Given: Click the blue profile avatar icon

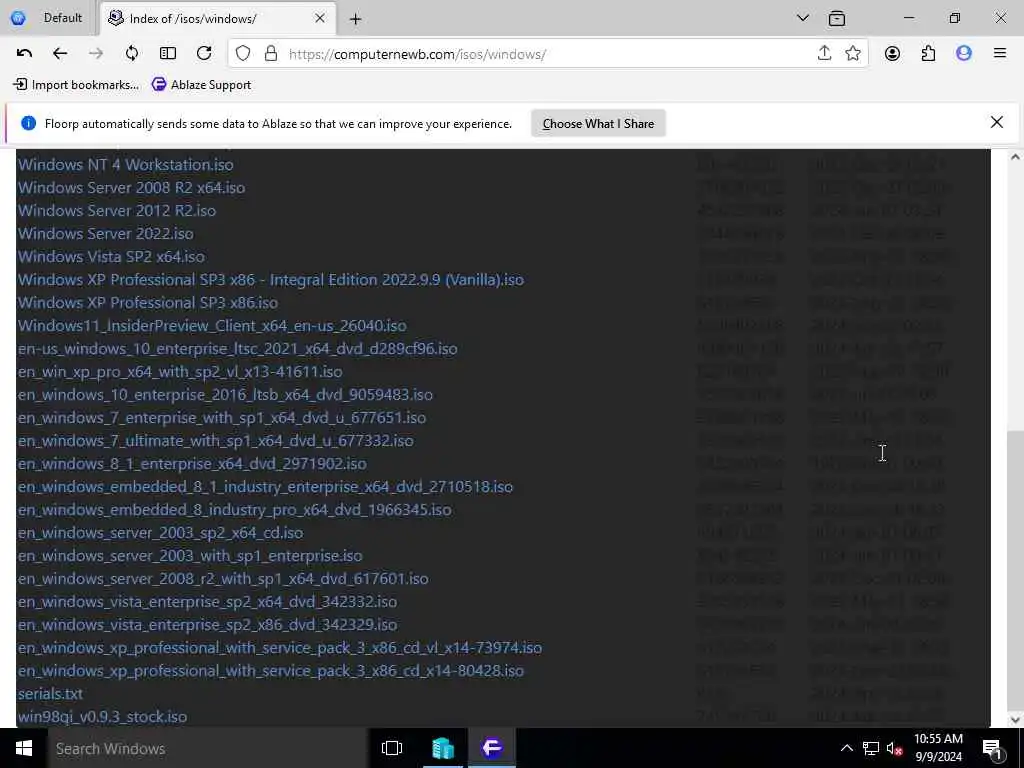Looking at the screenshot, I should pos(964,54).
